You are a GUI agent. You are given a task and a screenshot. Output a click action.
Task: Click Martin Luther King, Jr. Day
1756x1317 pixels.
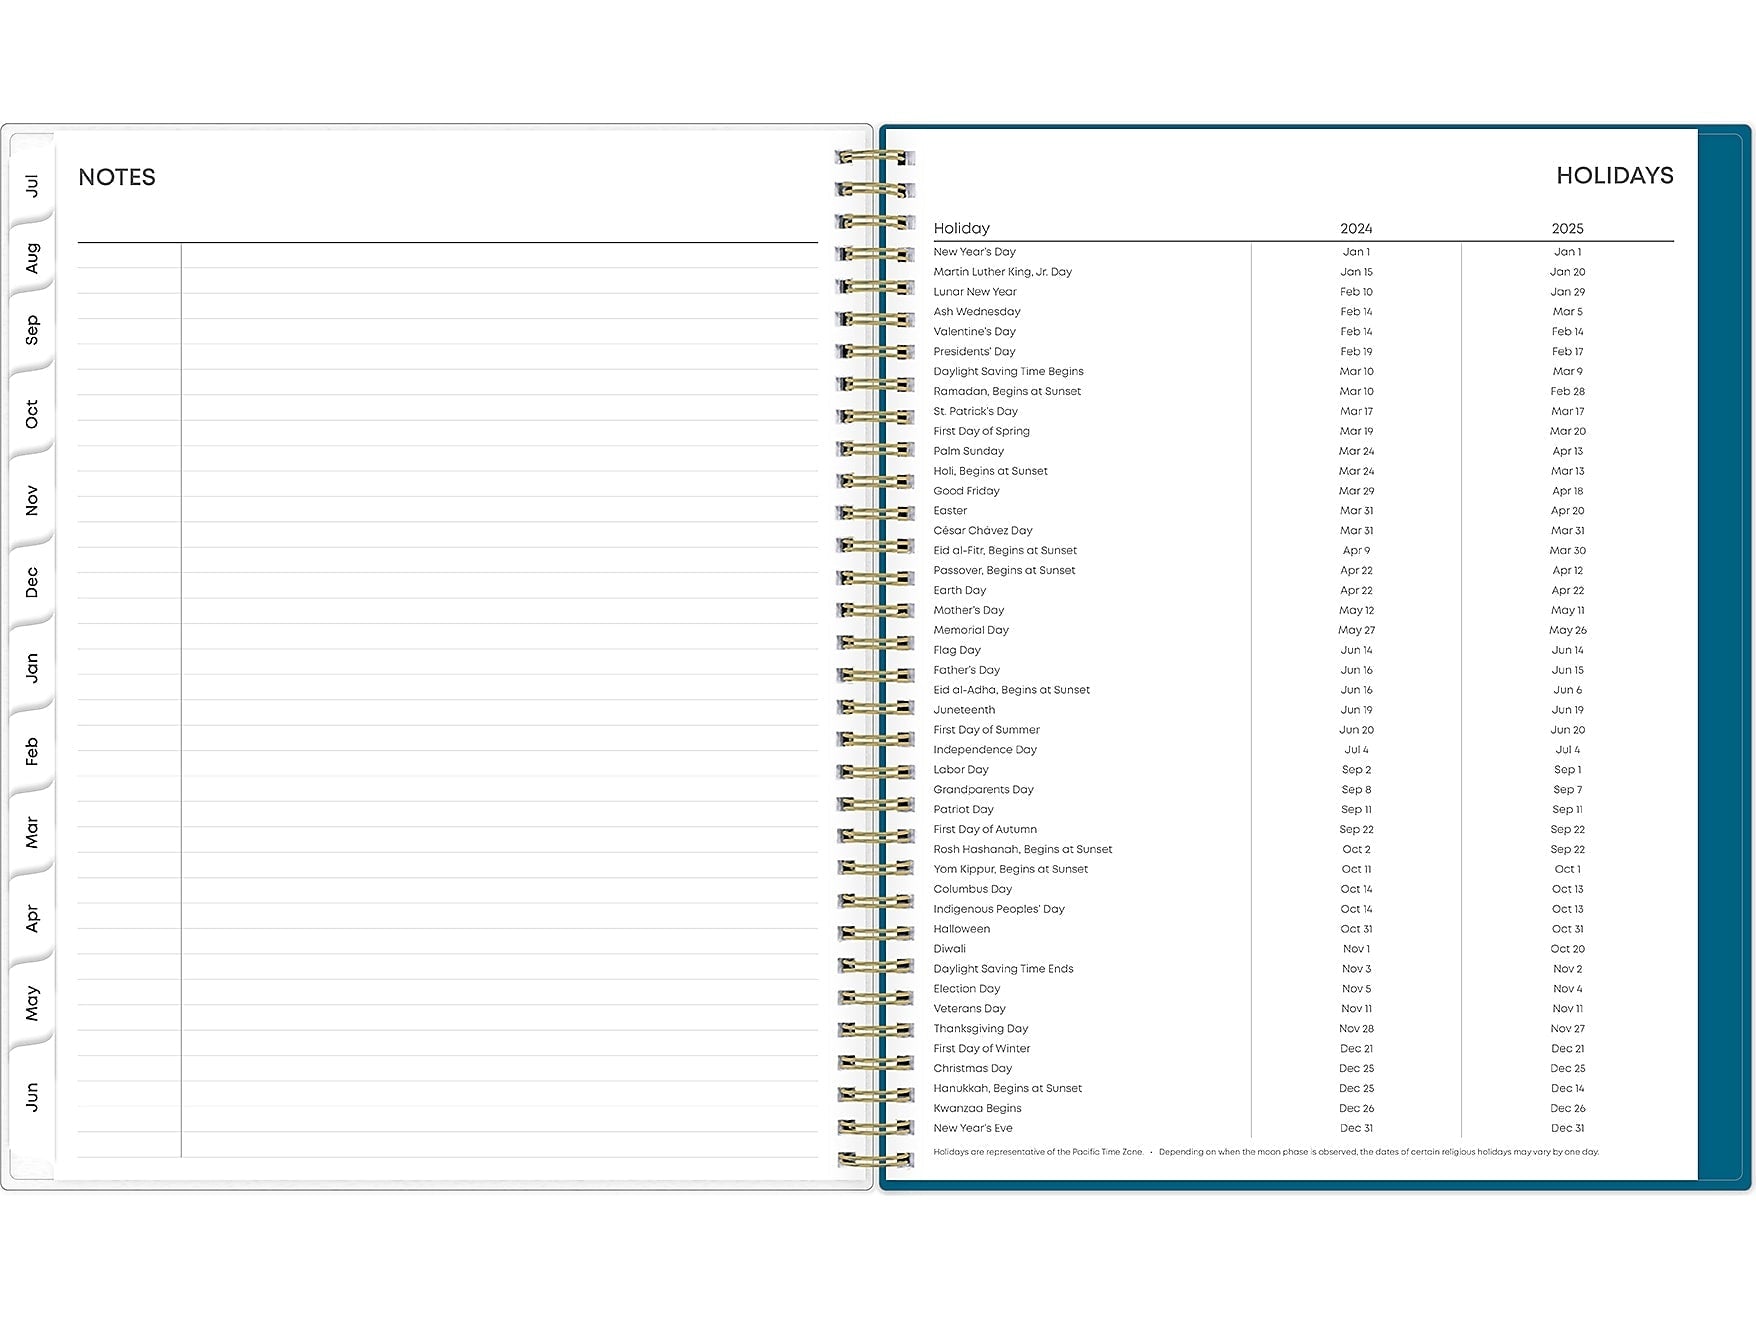[x=1002, y=272]
